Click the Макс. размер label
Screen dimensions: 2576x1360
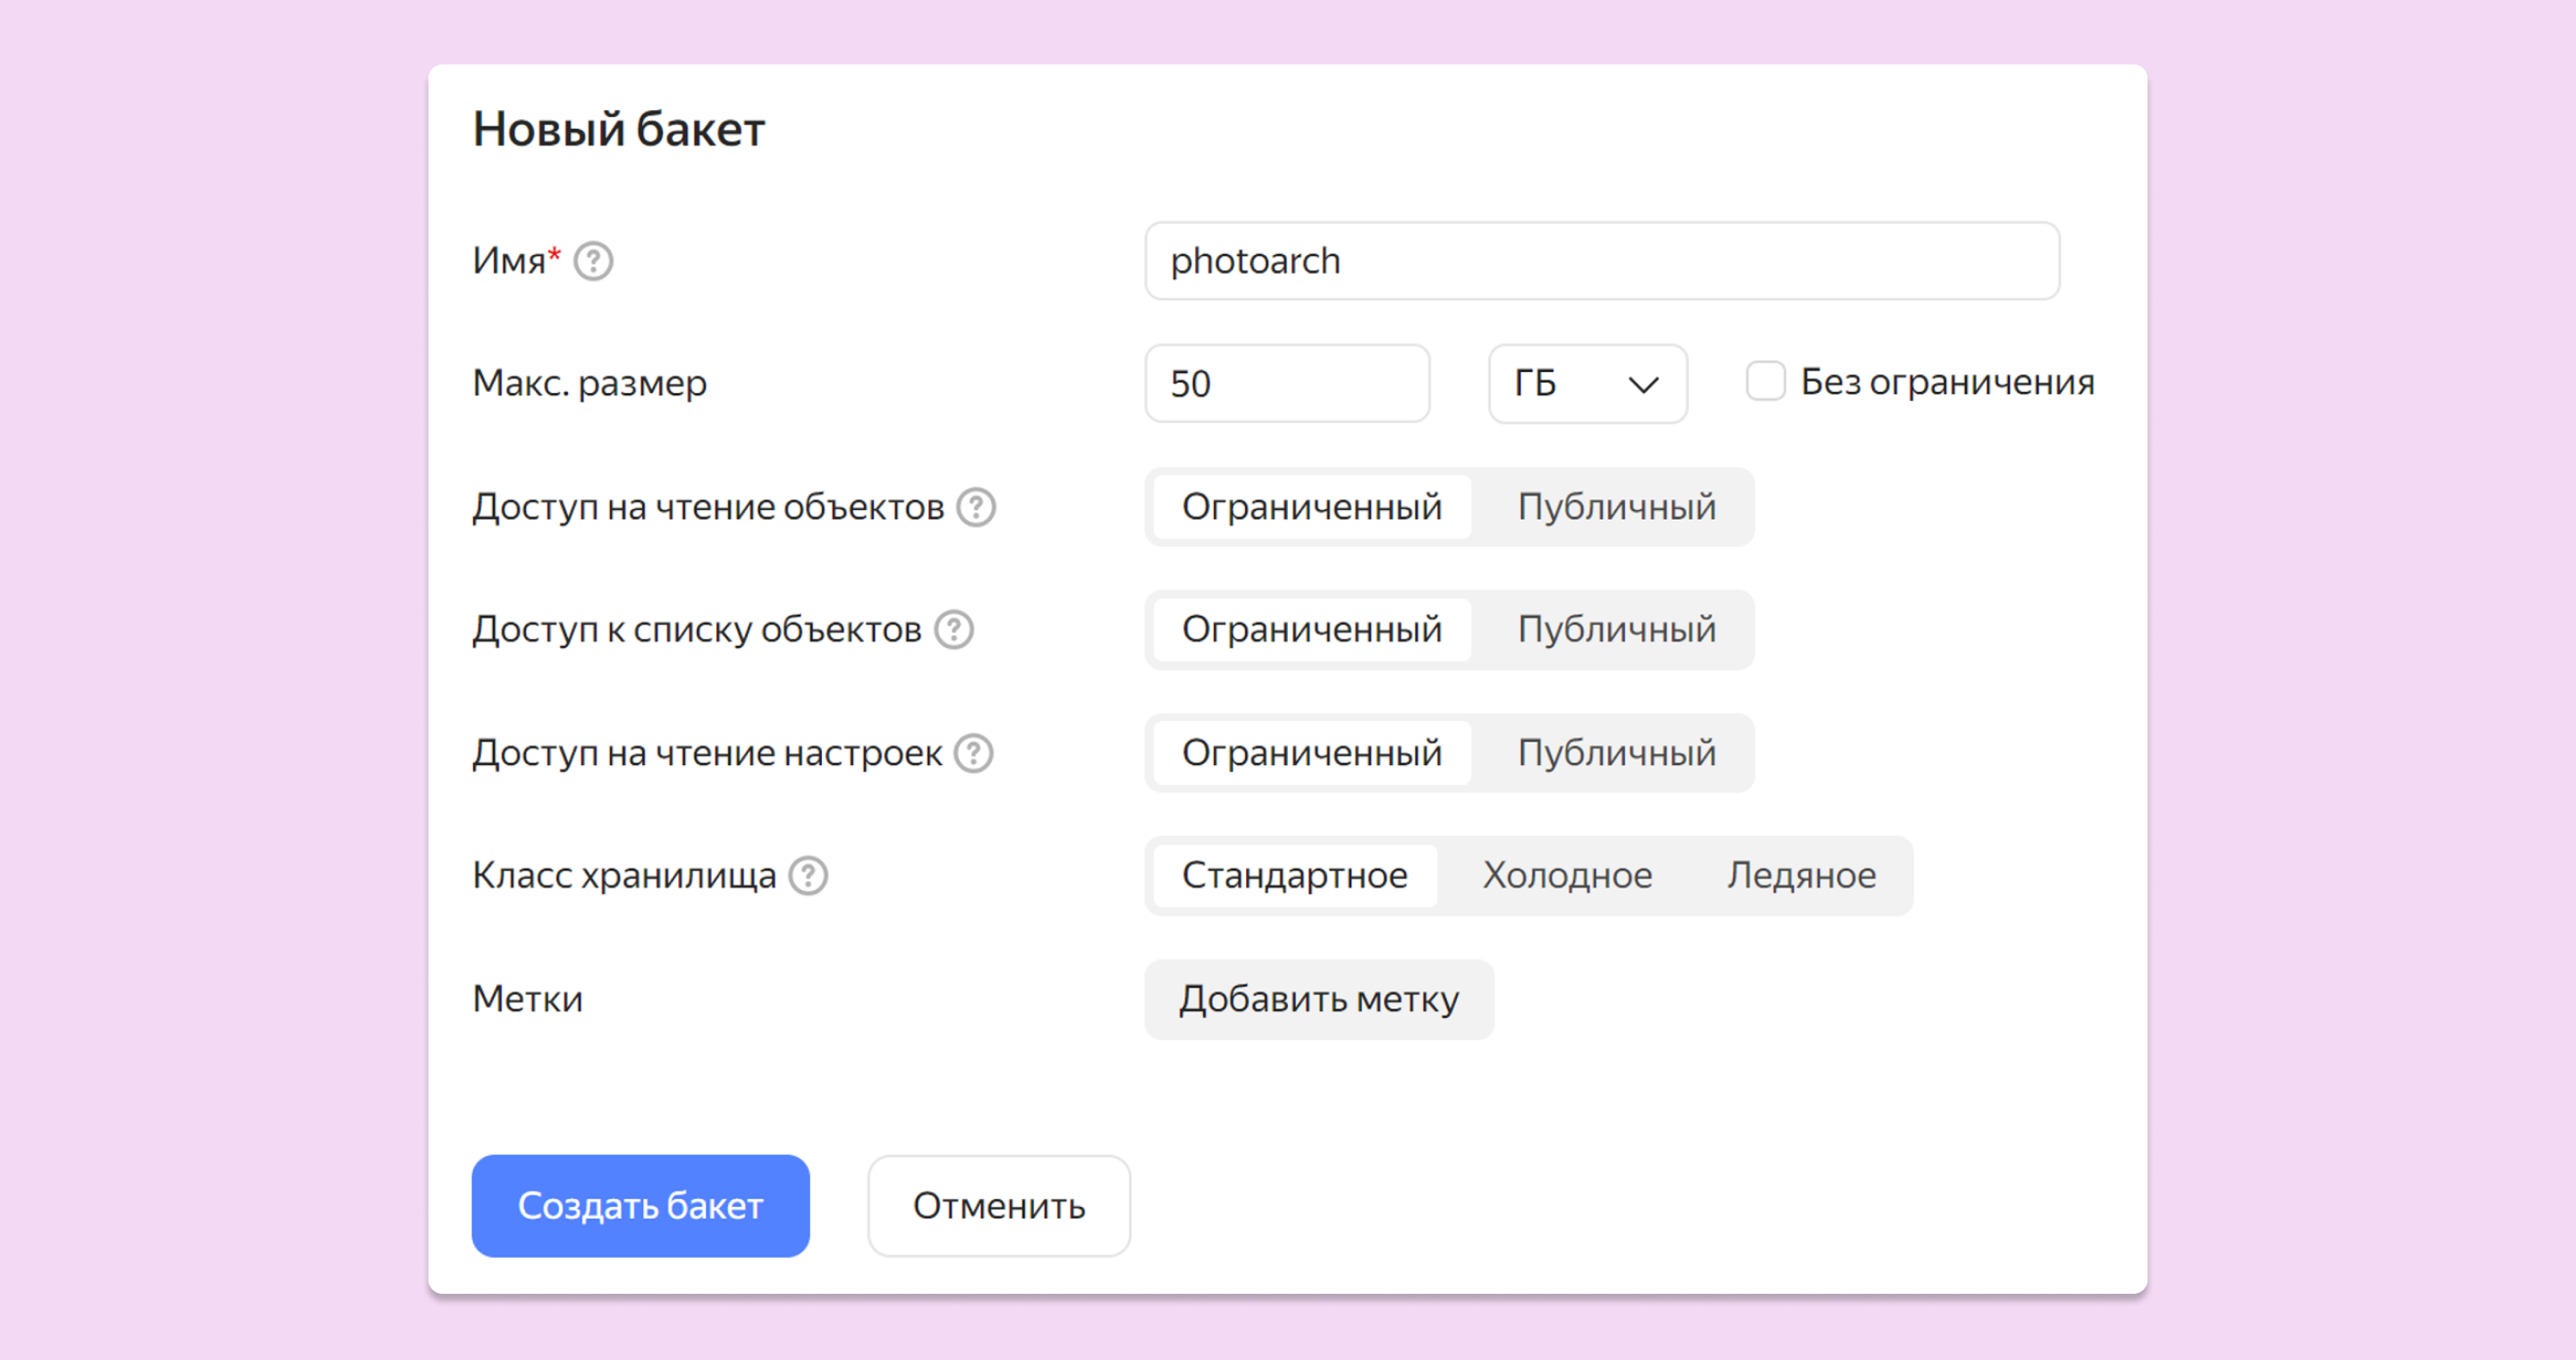point(590,383)
